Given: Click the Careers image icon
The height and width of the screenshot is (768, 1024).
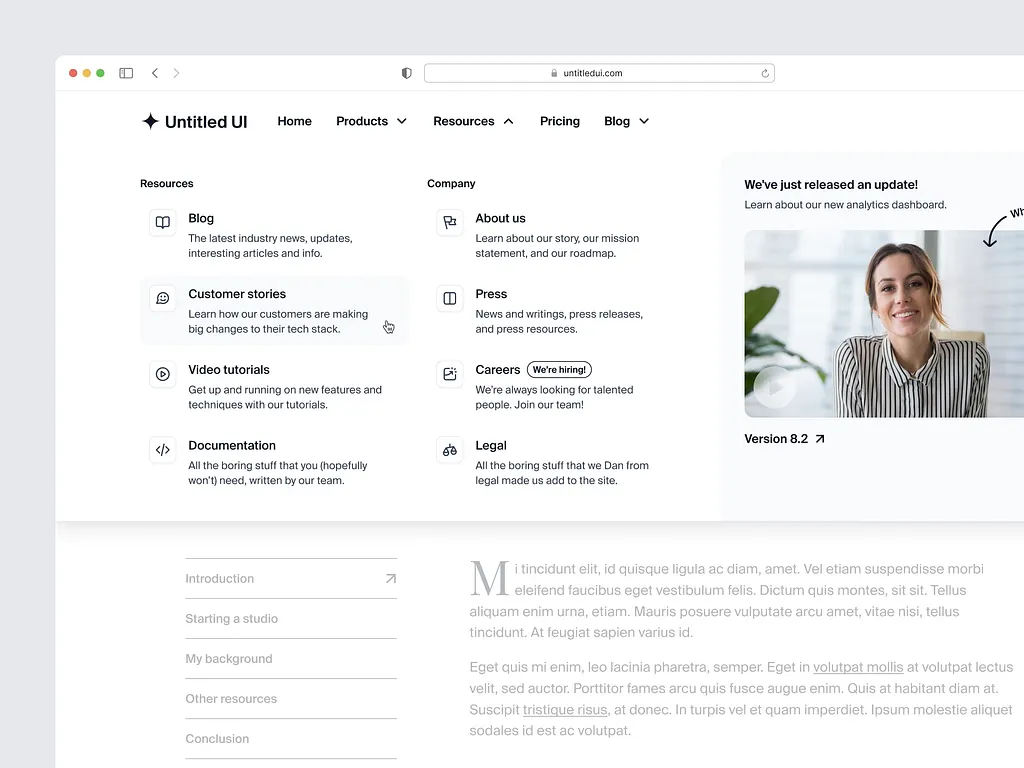Looking at the screenshot, I should [450, 374].
